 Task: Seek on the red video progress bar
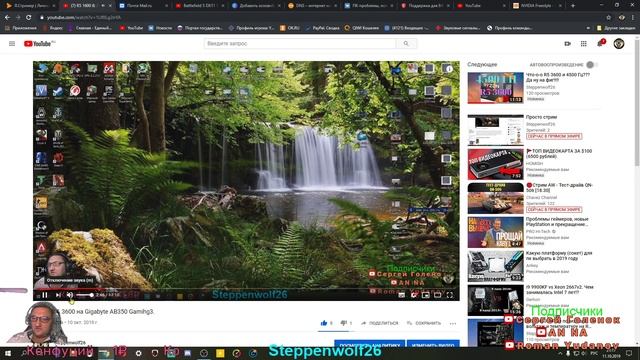246,289
